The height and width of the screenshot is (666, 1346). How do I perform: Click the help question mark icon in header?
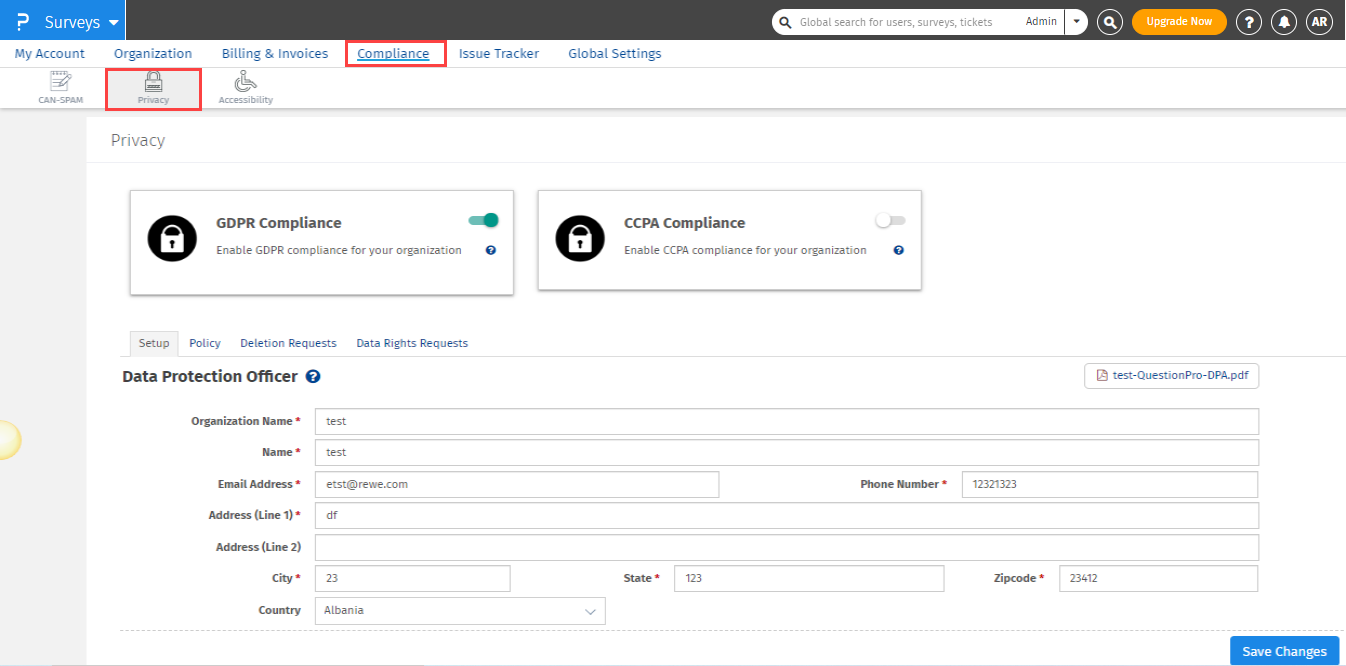[1248, 22]
